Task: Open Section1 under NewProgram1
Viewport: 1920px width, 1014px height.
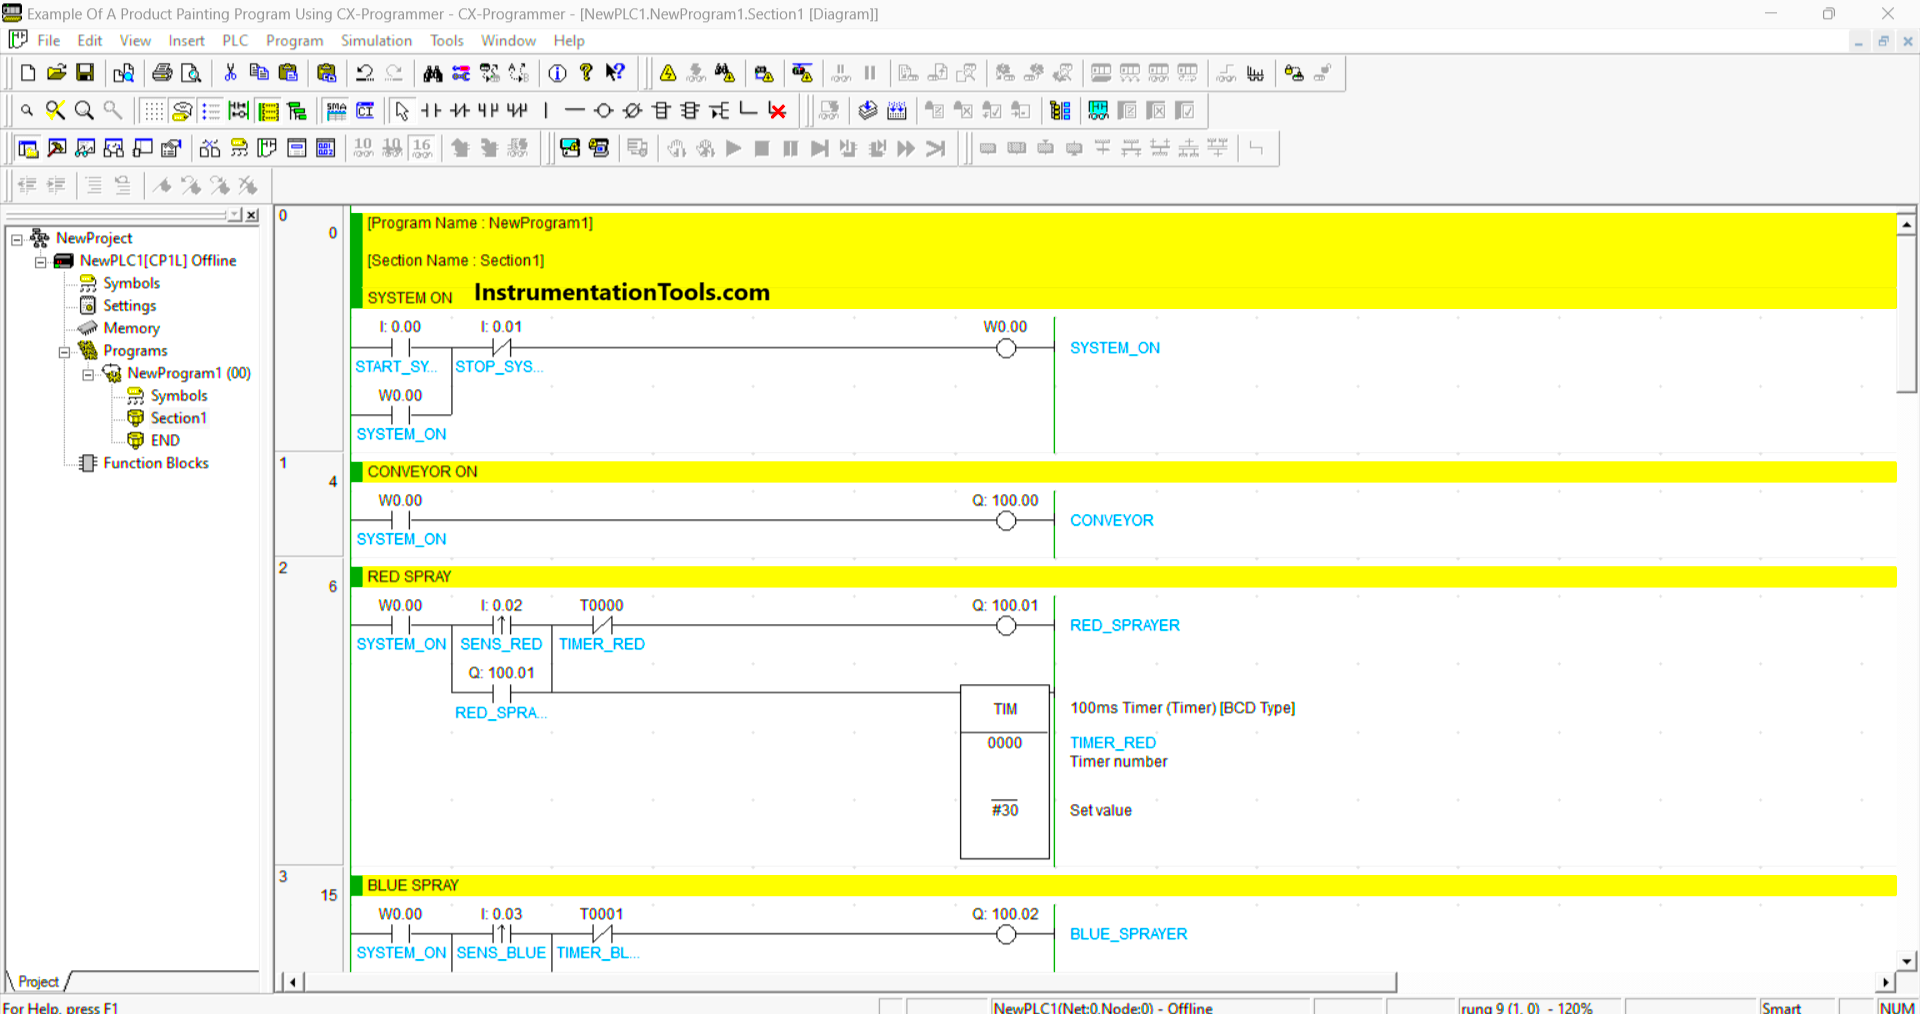Action: tap(178, 417)
